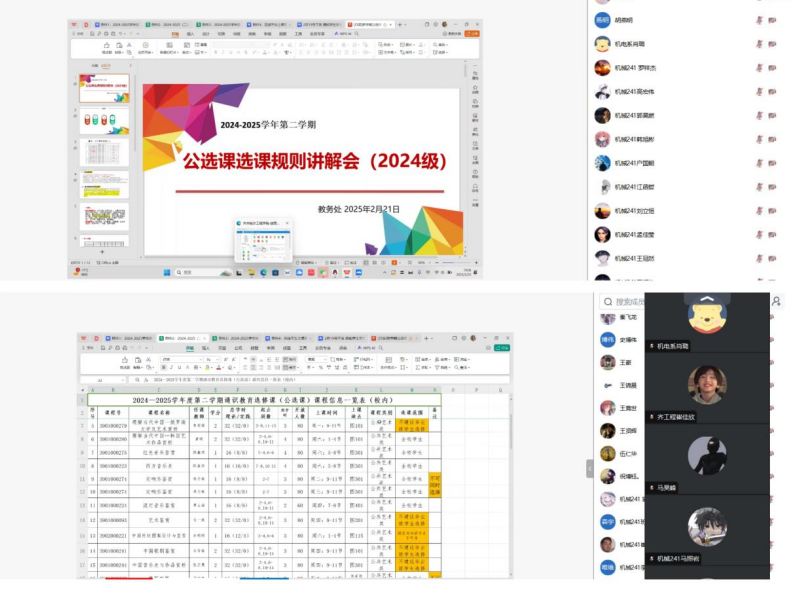Toggle Bold in the spreadsheet ribbon
The image size is (804, 594).
[x=164, y=367]
